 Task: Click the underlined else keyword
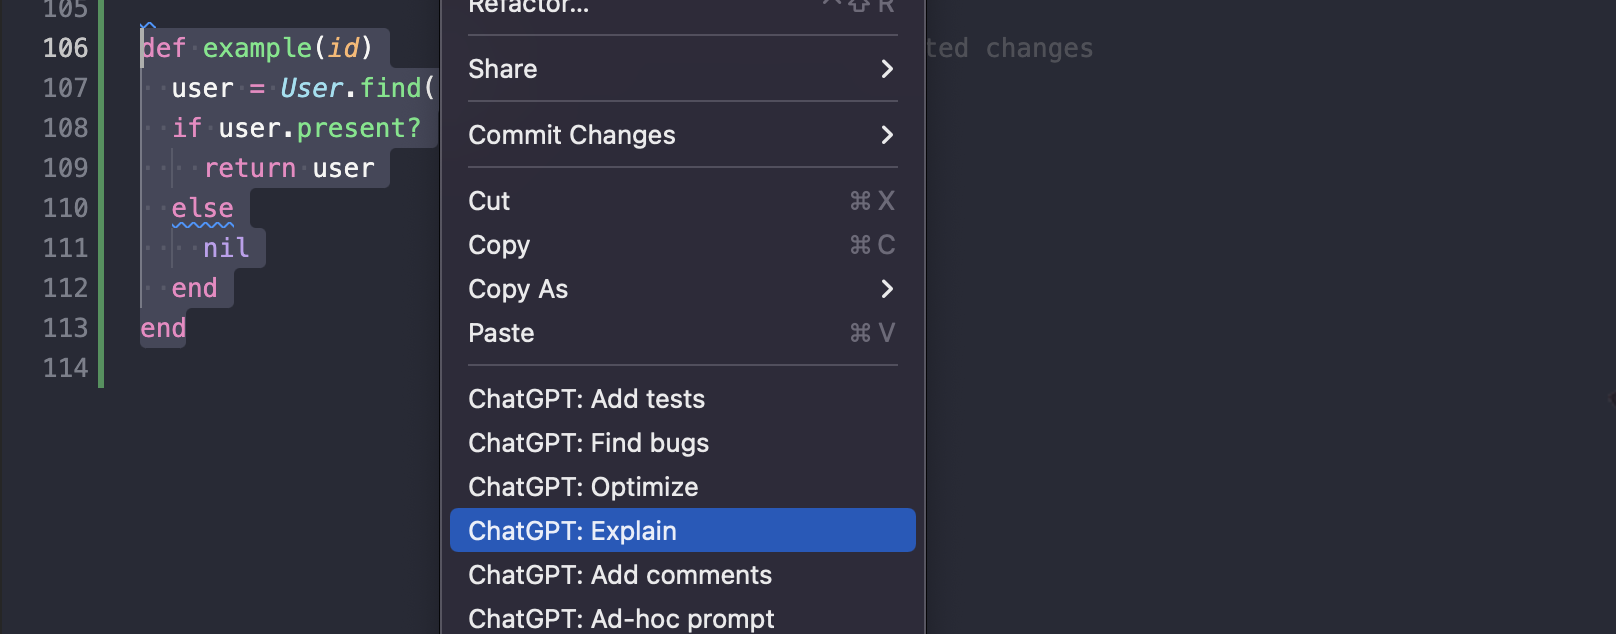pyautogui.click(x=202, y=208)
